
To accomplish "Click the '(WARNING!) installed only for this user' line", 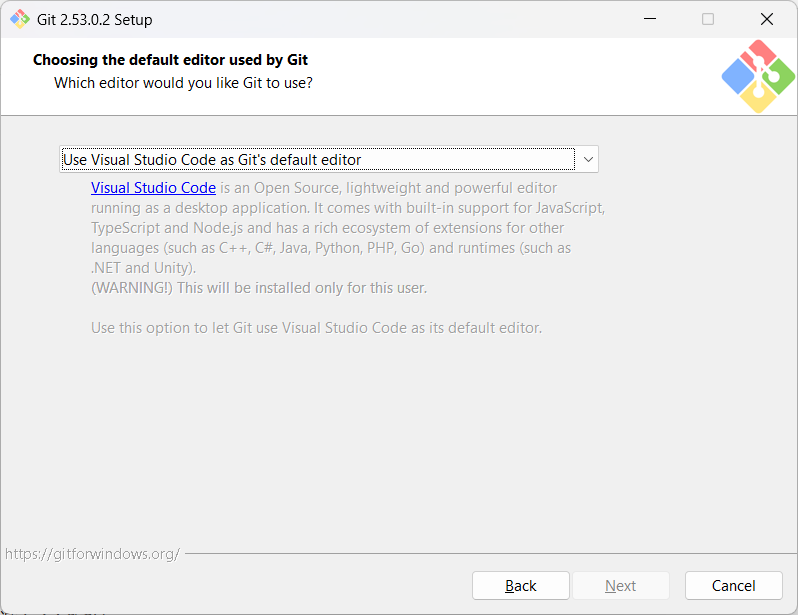I will pos(259,288).
